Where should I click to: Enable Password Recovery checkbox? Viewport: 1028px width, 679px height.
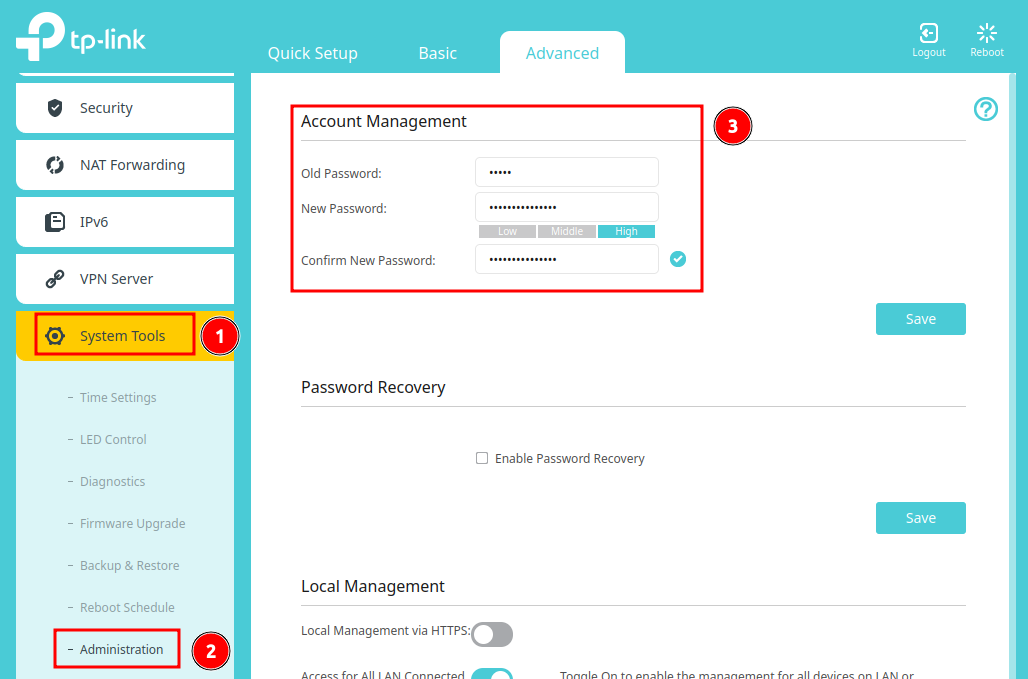click(x=482, y=458)
